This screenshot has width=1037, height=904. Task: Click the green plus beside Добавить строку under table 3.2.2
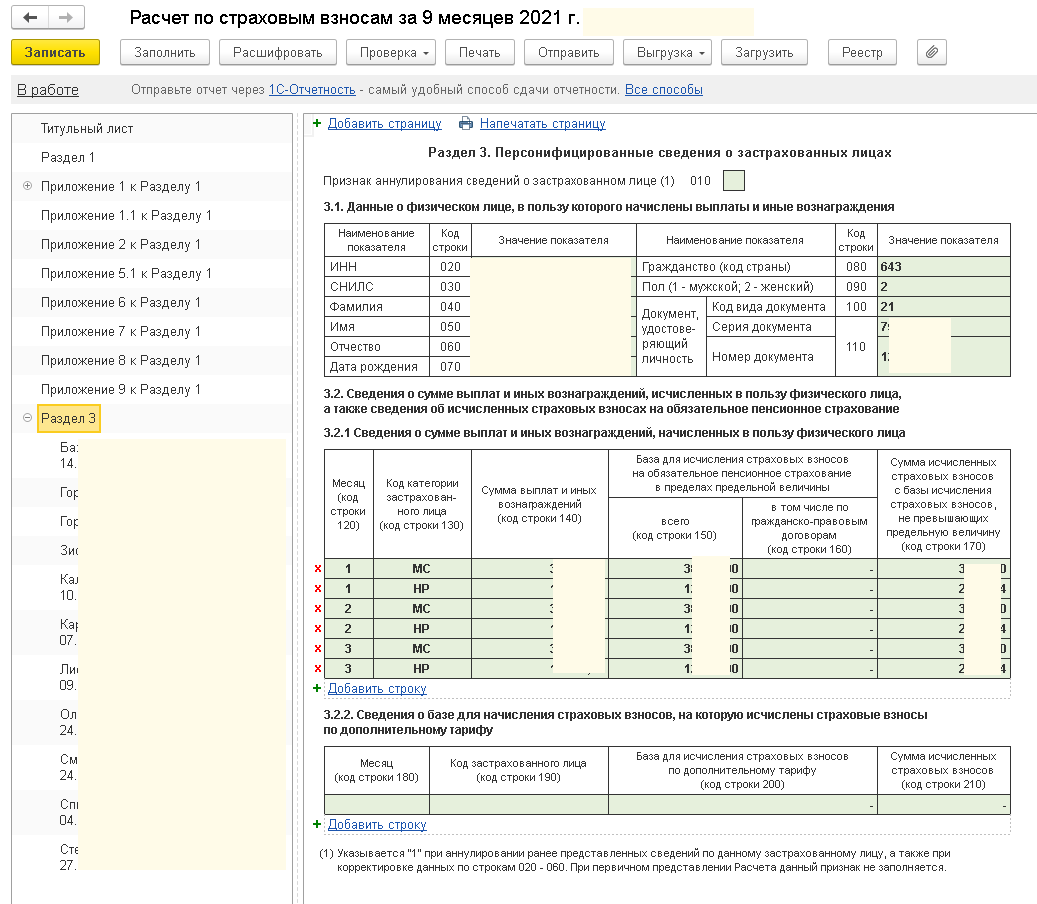317,824
